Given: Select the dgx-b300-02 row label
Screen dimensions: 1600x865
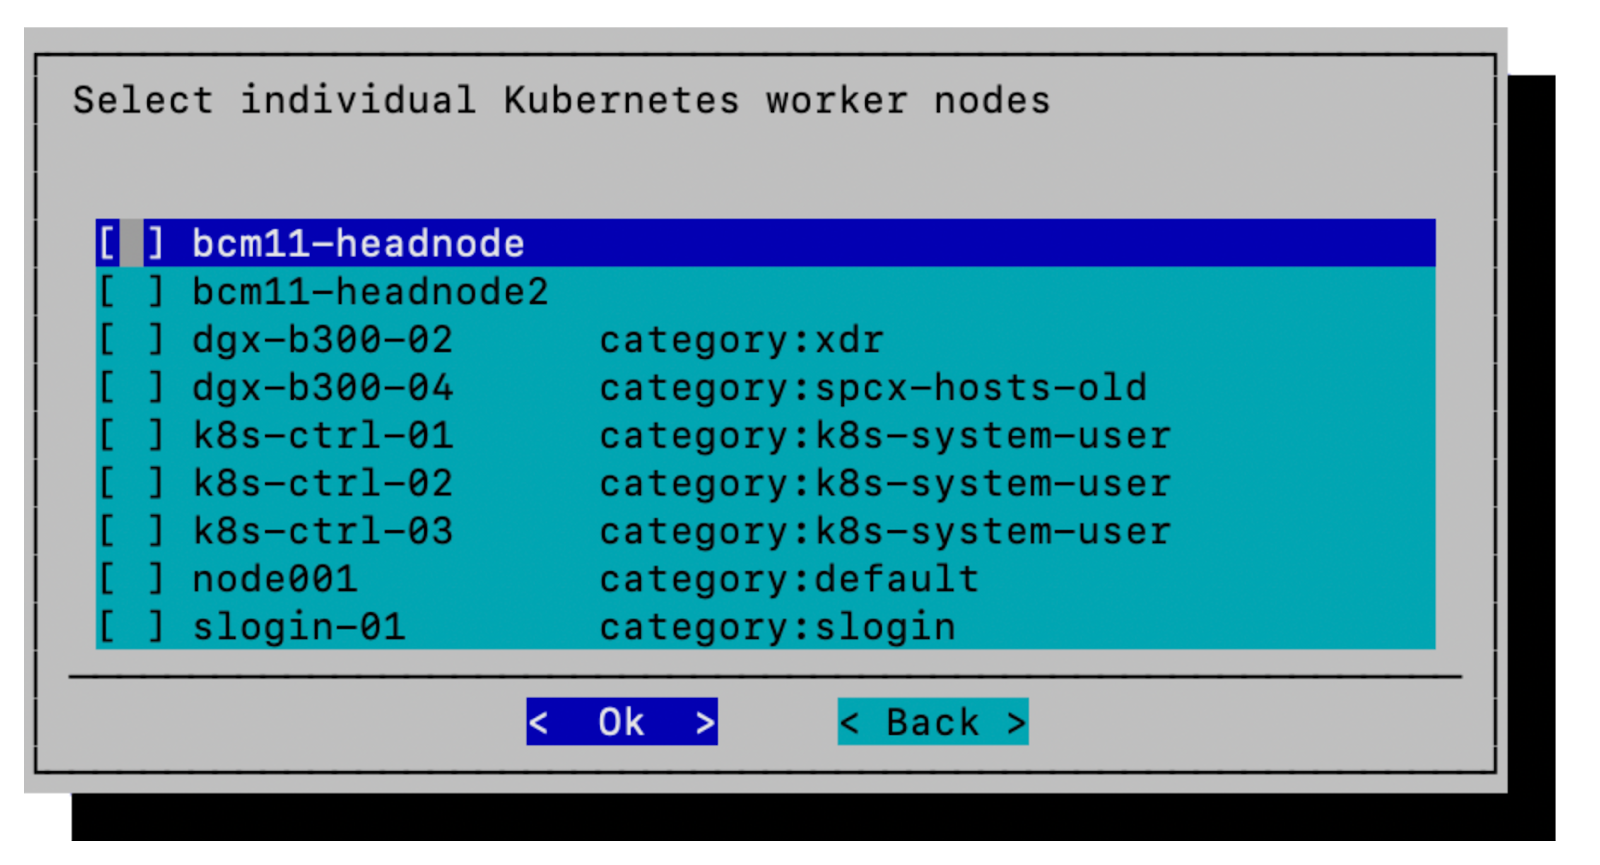Looking at the screenshot, I should click(322, 340).
